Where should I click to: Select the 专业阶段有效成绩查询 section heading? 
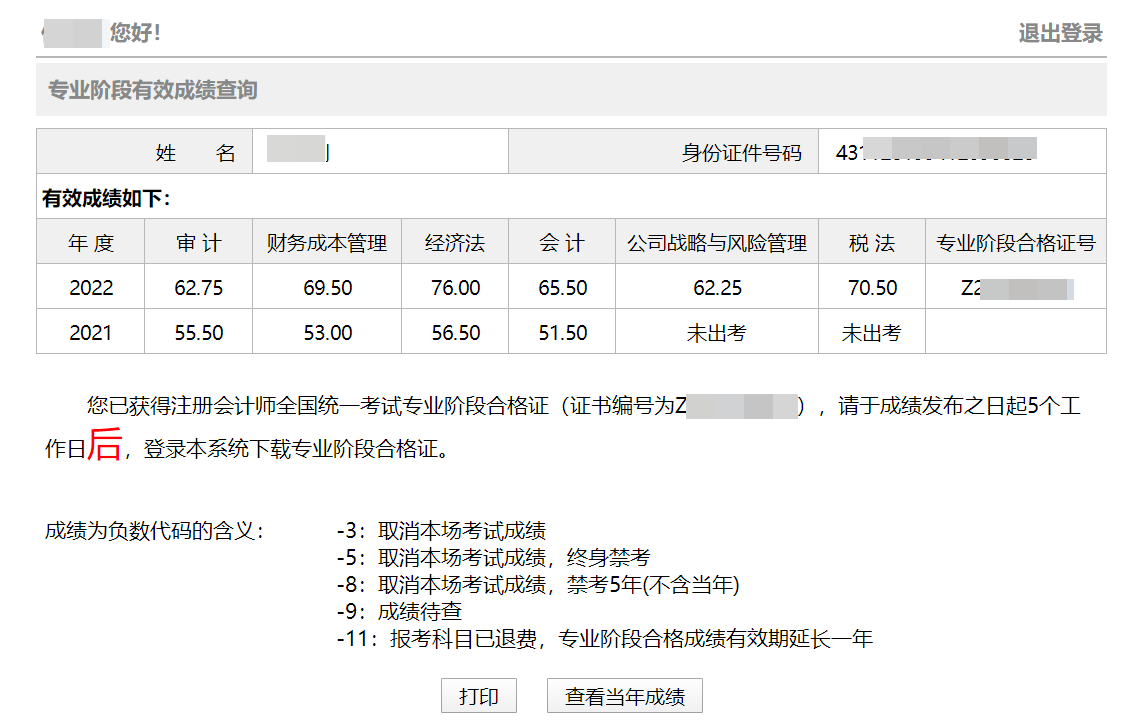pos(153,90)
